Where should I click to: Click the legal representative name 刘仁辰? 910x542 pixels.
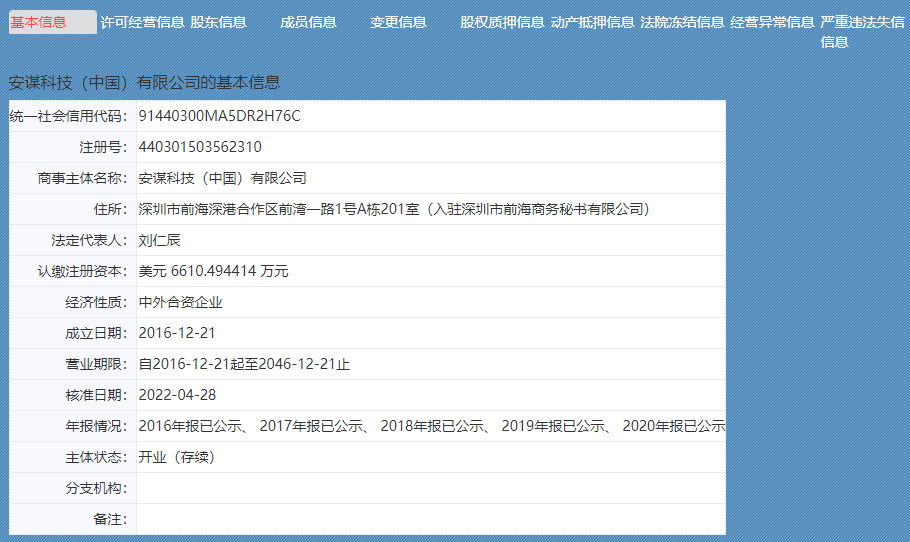[x=160, y=240]
